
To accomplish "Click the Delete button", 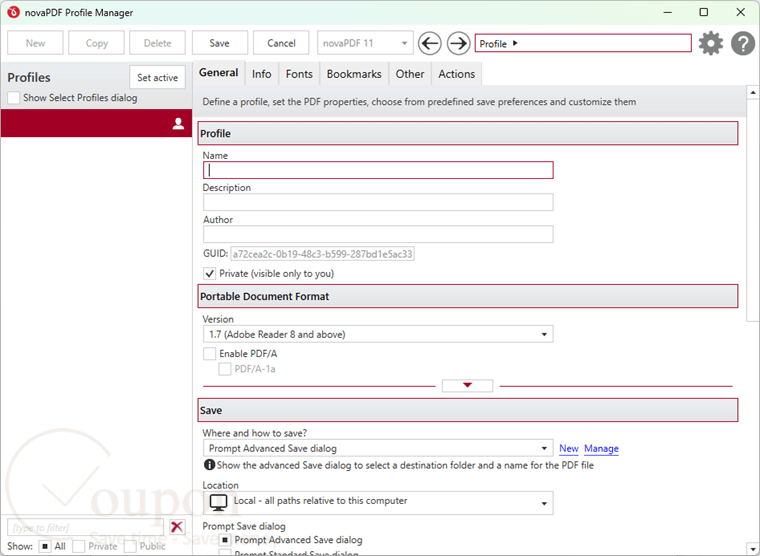I will click(x=158, y=43).
